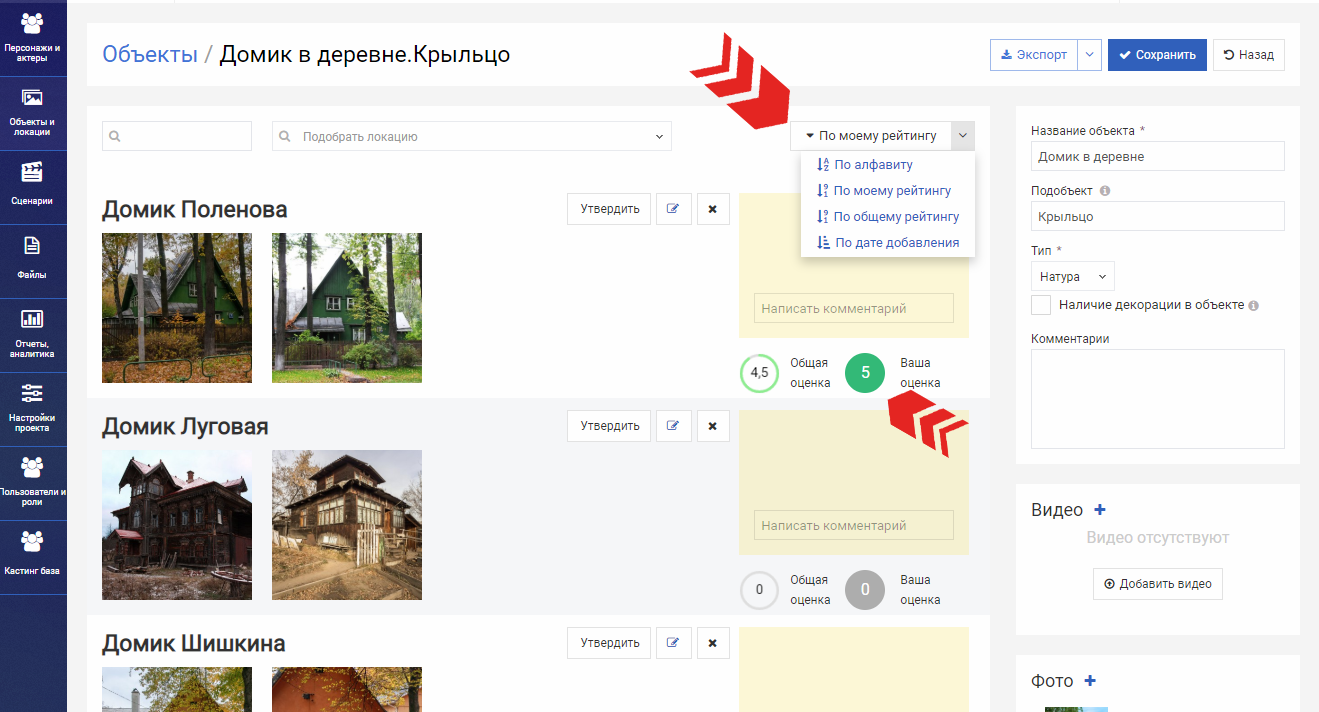
Task: Open Кастинг база in the sidebar
Action: pyautogui.click(x=33, y=558)
